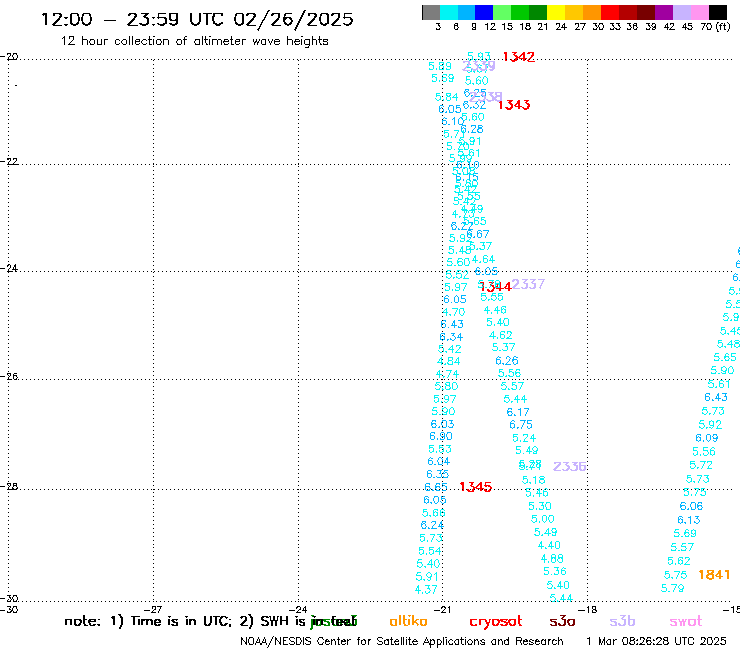Click the red cryosat track label 1342
The height and width of the screenshot is (650, 740).
tap(518, 57)
